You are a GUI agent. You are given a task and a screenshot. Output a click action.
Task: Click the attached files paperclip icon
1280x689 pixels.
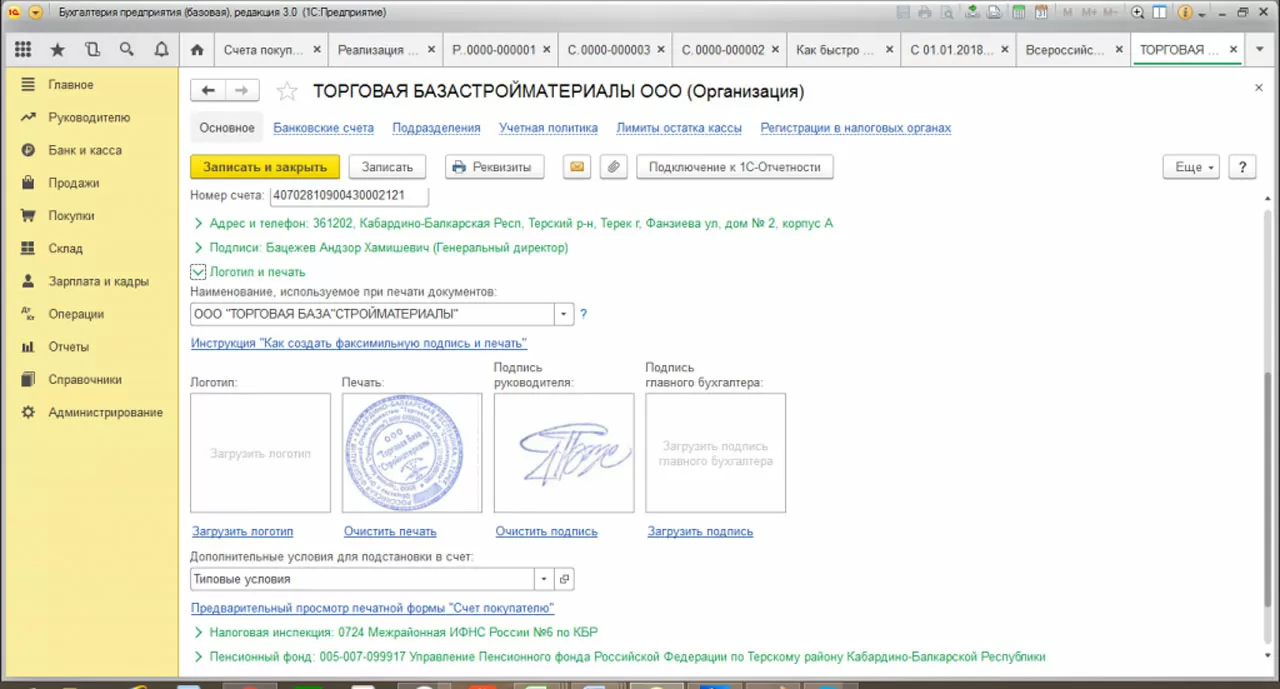613,167
